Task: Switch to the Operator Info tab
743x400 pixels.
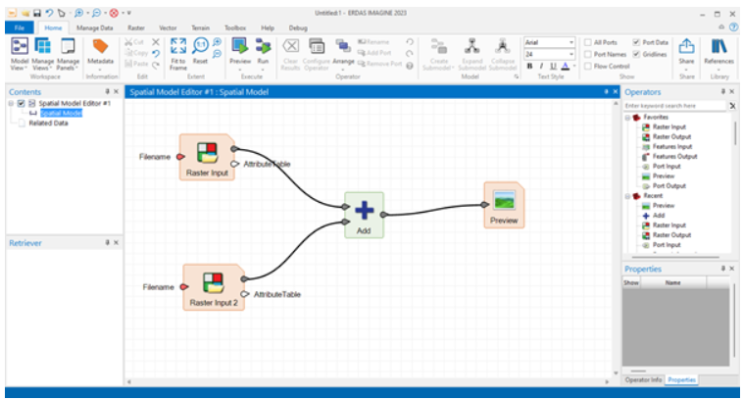Action: coord(643,380)
